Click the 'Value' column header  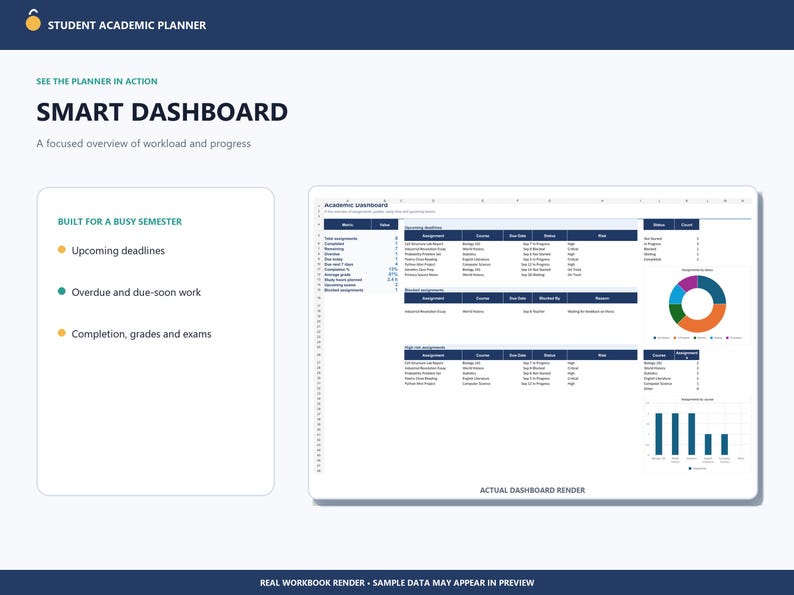385,224
